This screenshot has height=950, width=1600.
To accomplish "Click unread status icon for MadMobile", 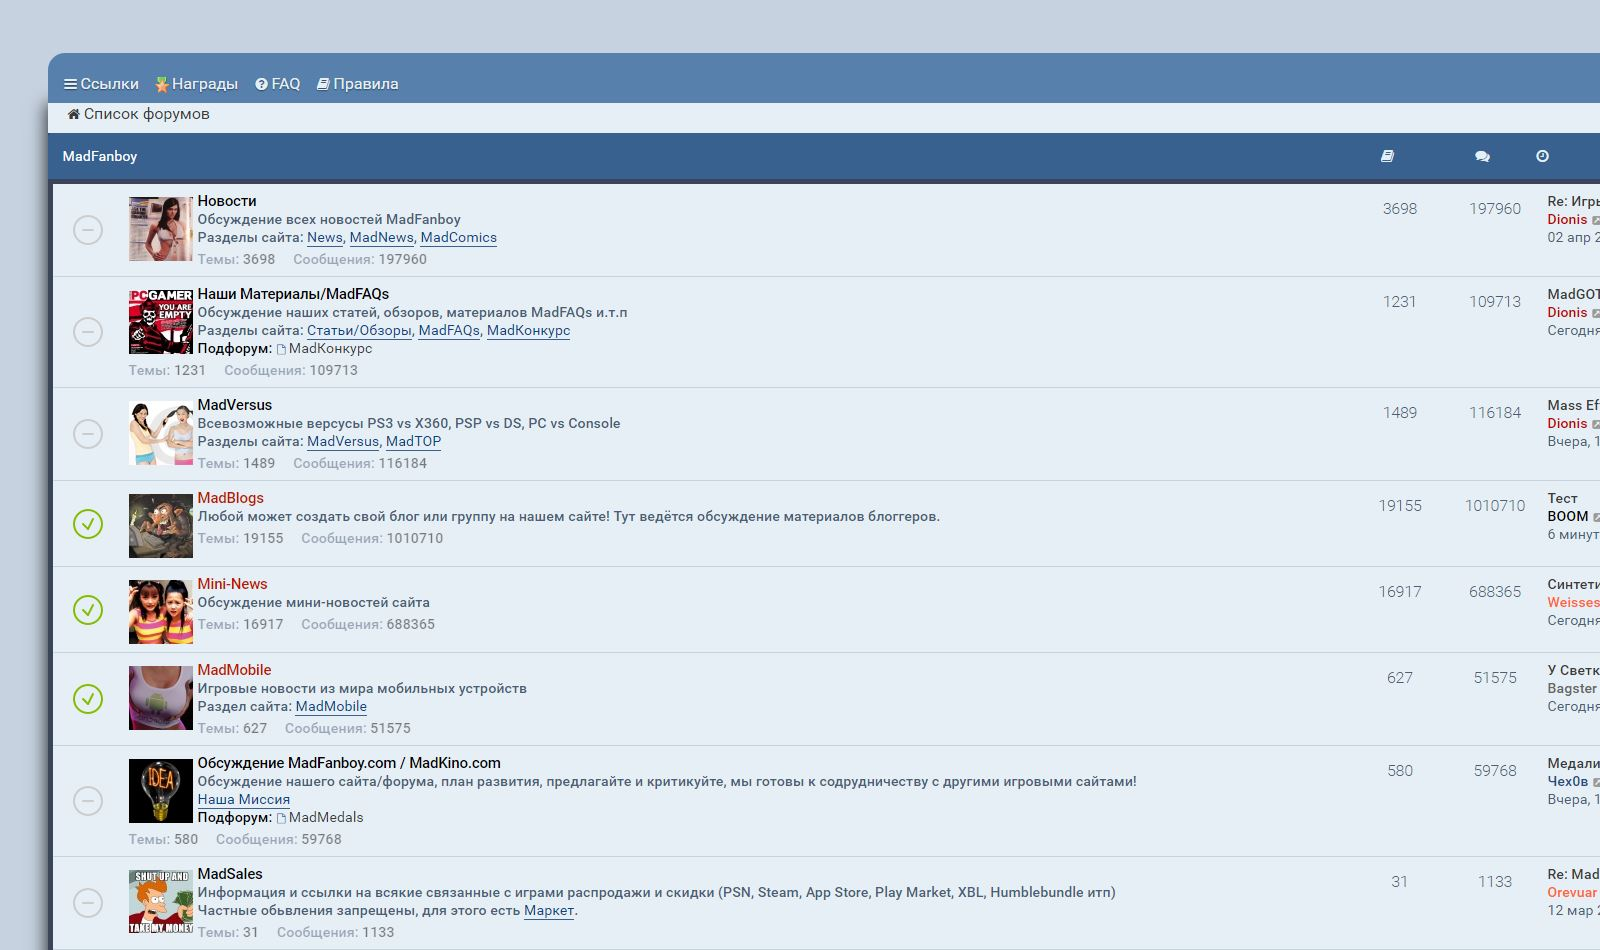I will [88, 699].
